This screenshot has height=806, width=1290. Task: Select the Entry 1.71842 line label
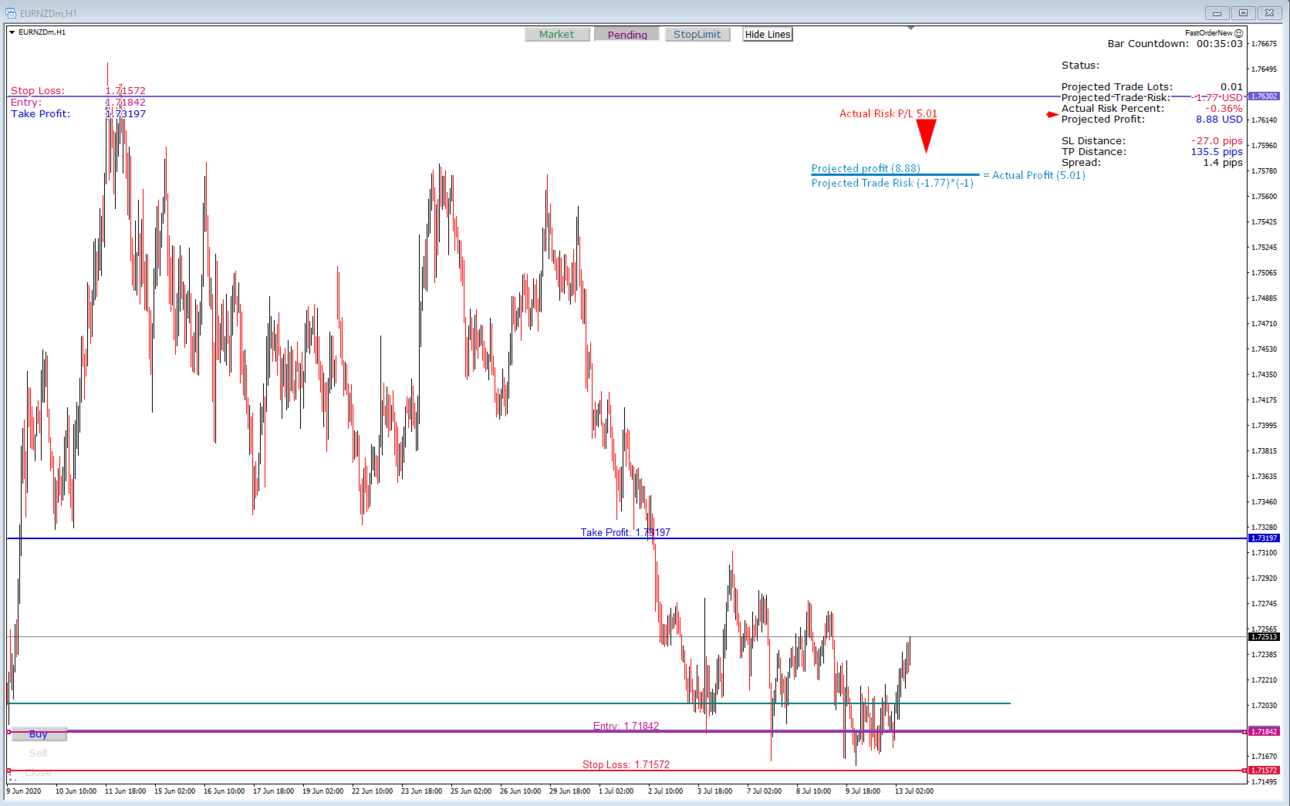[x=626, y=726]
